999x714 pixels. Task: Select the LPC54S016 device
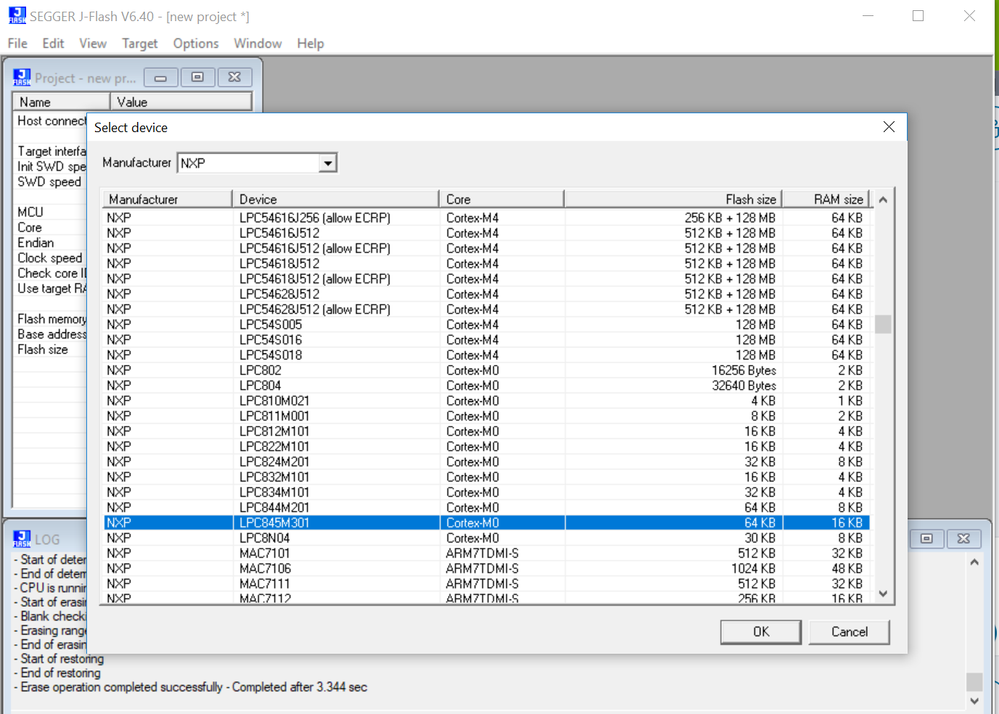point(487,339)
